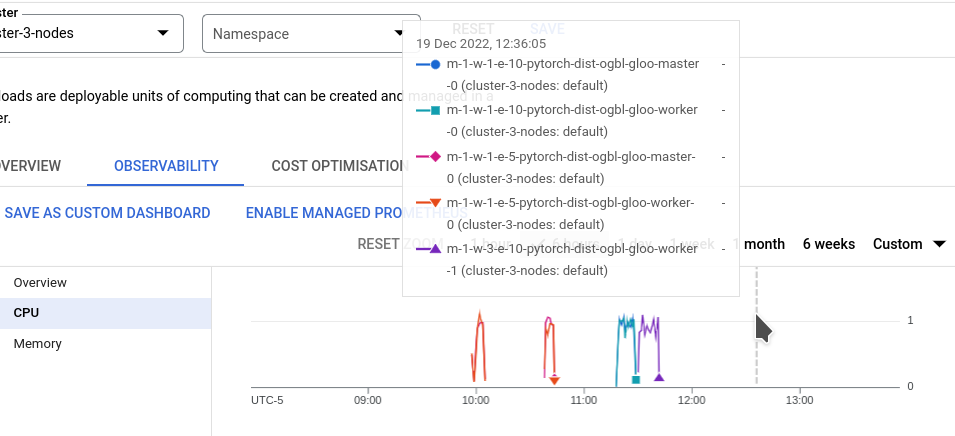The image size is (955, 436).
Task: Select Memory in the metrics sidebar
Action: (38, 344)
